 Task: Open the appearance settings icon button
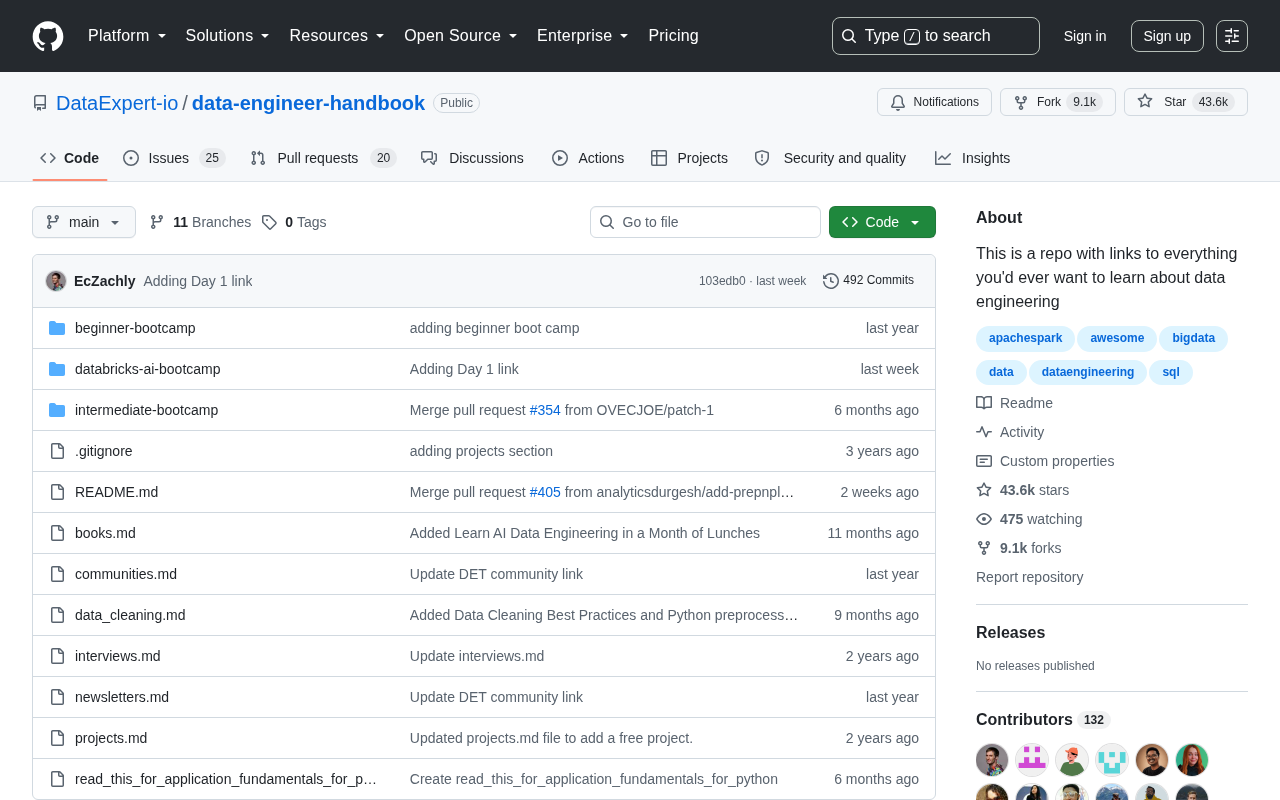pyautogui.click(x=1232, y=36)
